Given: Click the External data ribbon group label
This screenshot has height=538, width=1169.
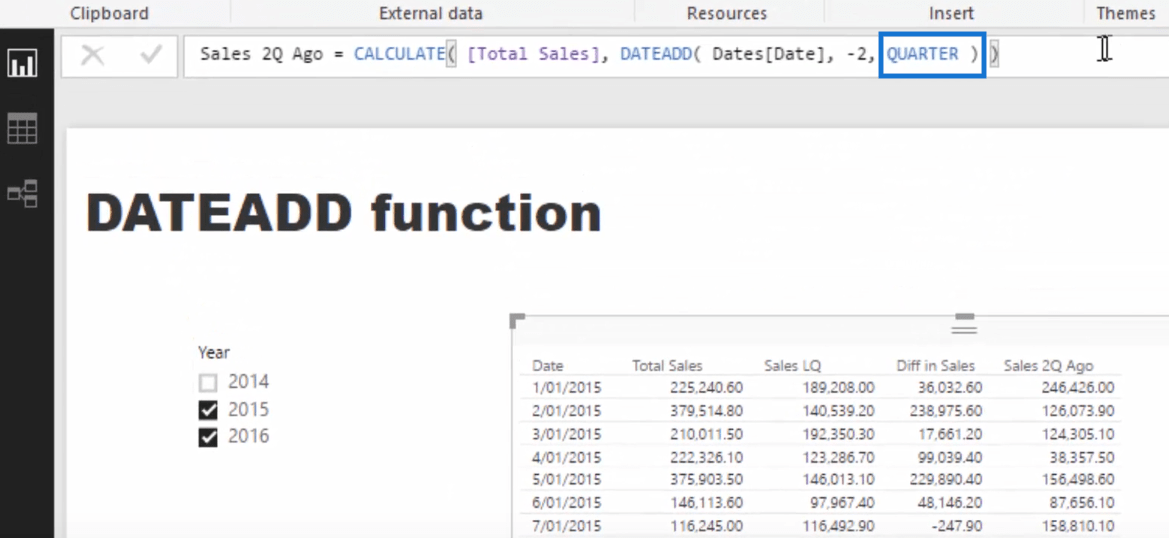Looking at the screenshot, I should click(430, 13).
